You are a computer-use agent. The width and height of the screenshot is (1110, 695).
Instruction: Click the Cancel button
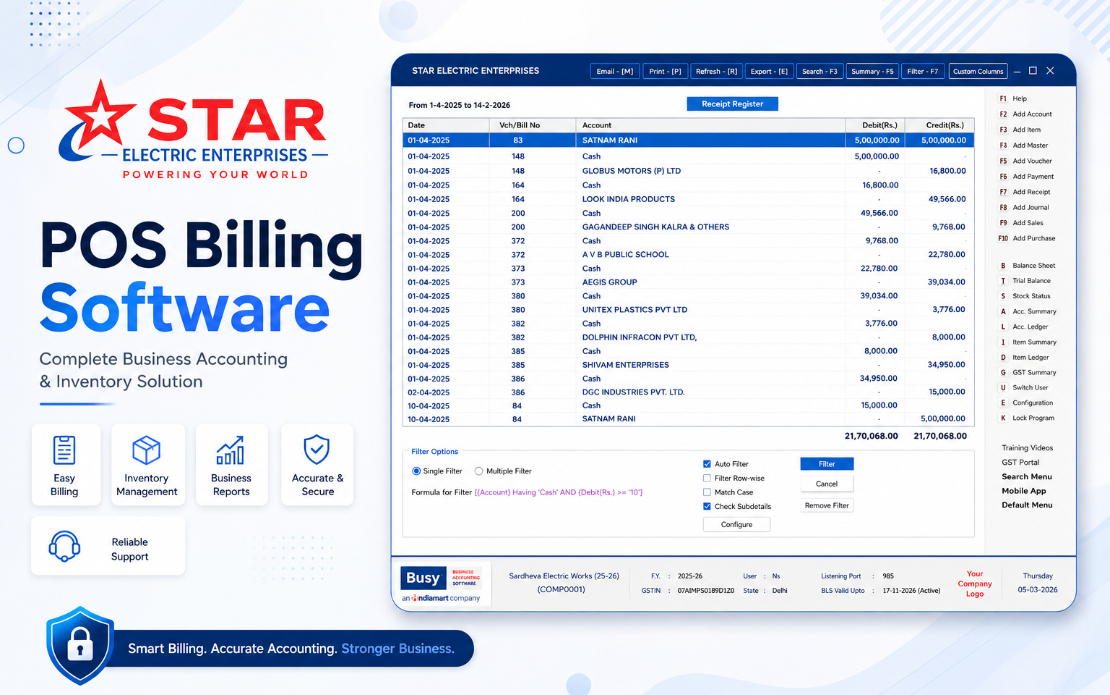(827, 484)
